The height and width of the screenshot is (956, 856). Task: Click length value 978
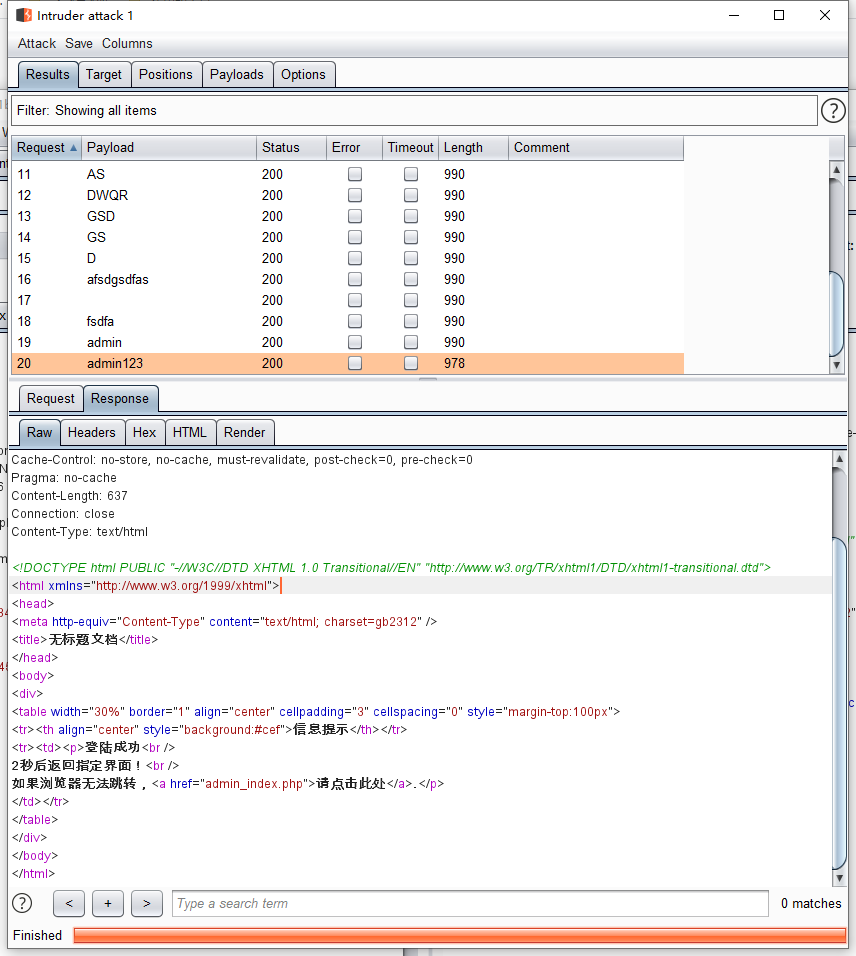[x=454, y=363]
